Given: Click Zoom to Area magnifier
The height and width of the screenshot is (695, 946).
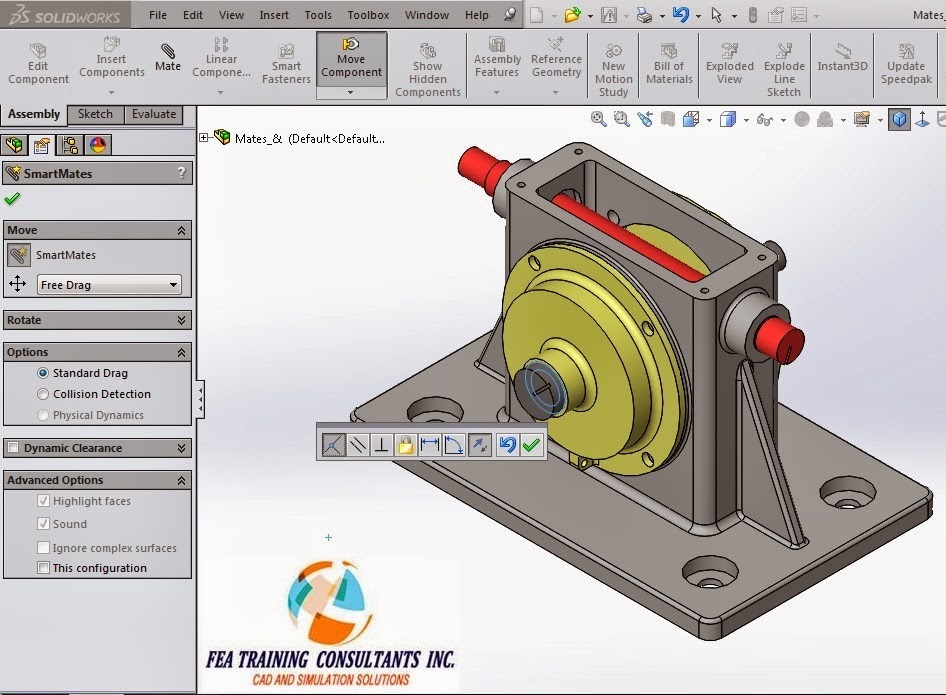Looking at the screenshot, I should tap(621, 119).
